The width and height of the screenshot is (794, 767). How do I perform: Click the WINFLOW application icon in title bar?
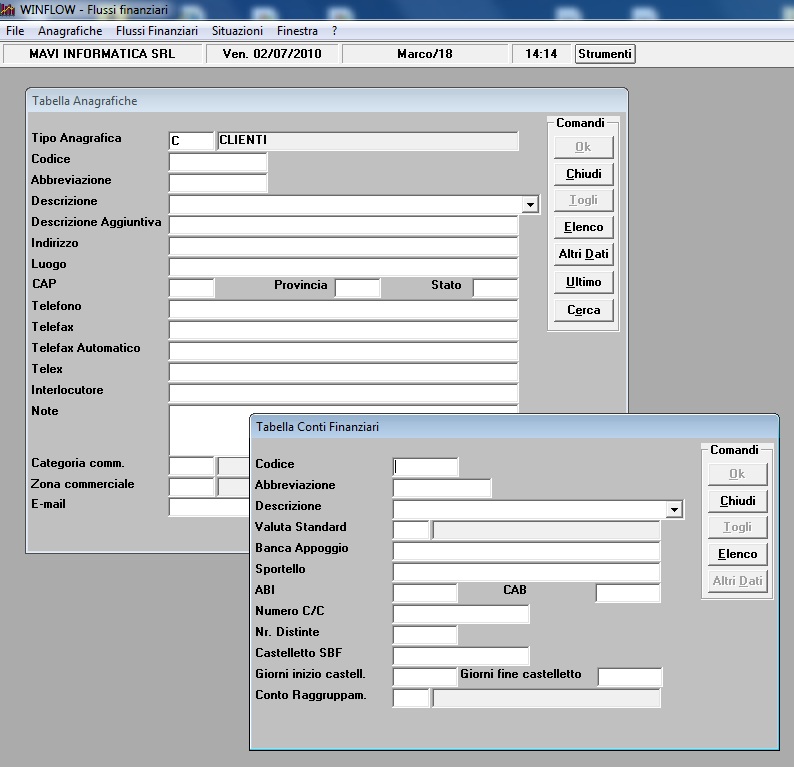(8, 9)
